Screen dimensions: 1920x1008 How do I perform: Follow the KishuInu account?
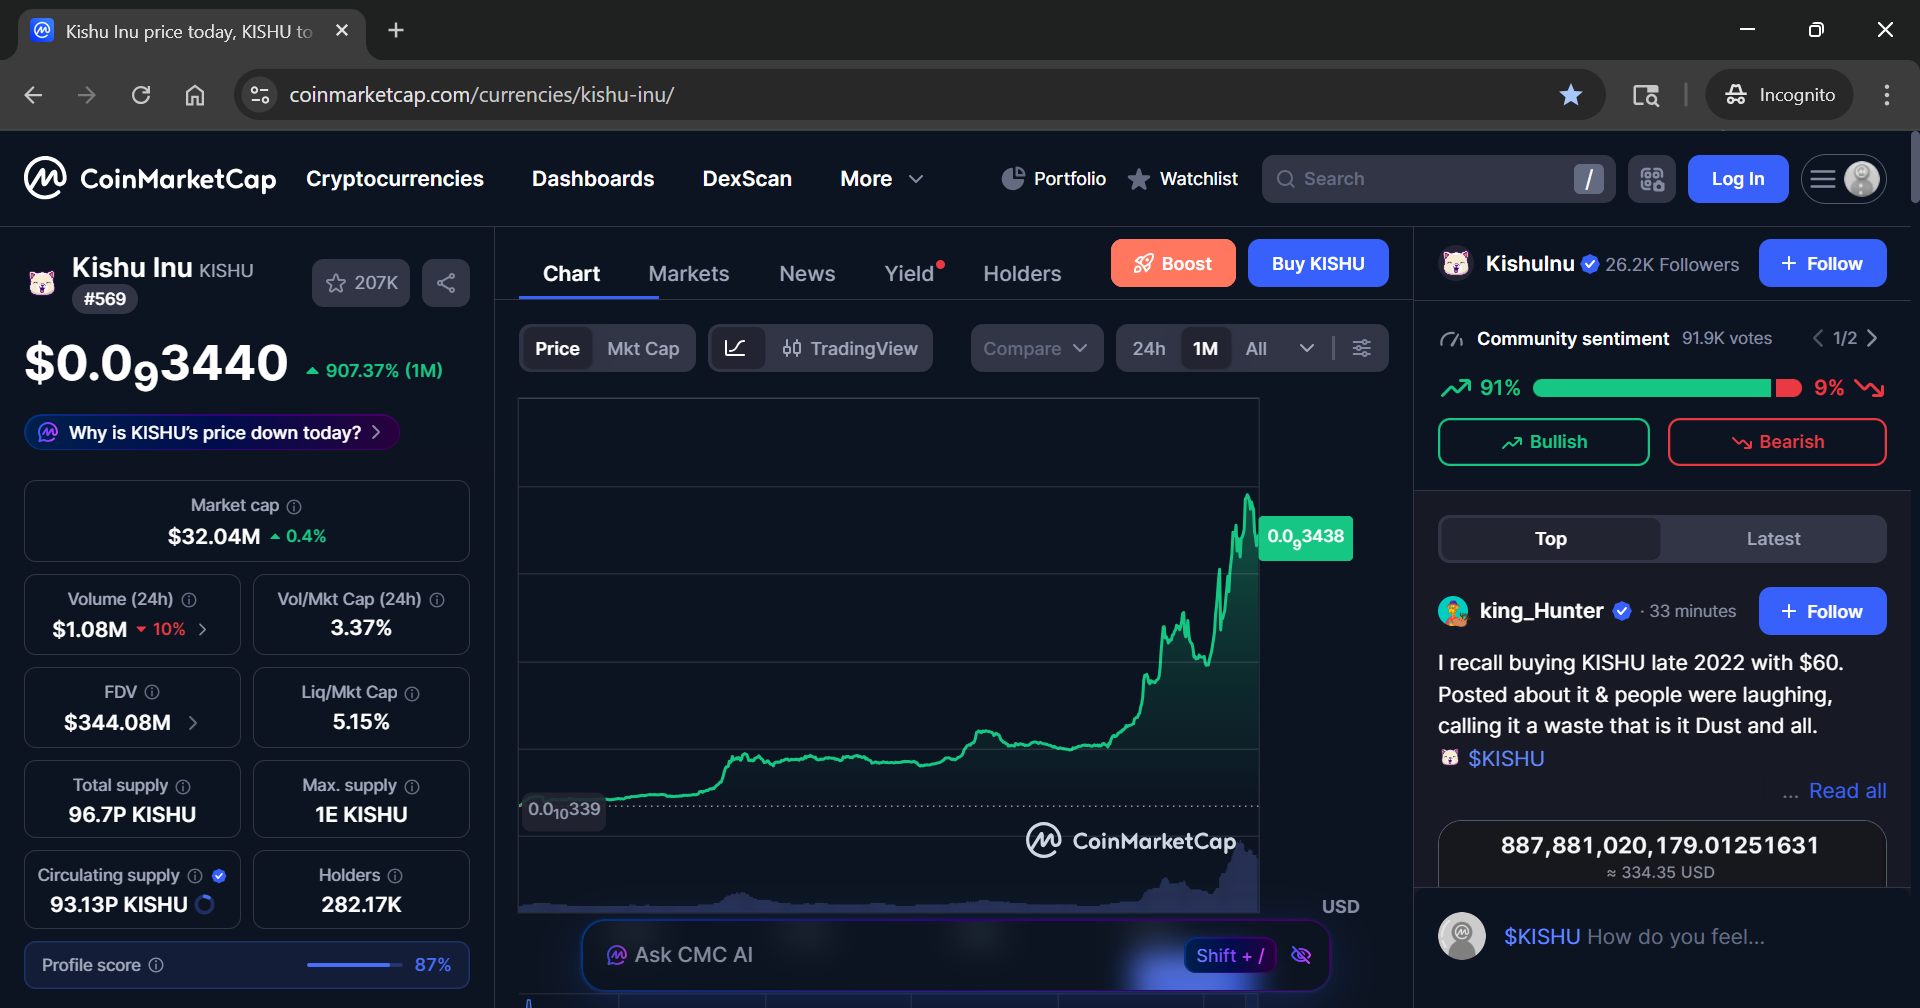(1823, 263)
